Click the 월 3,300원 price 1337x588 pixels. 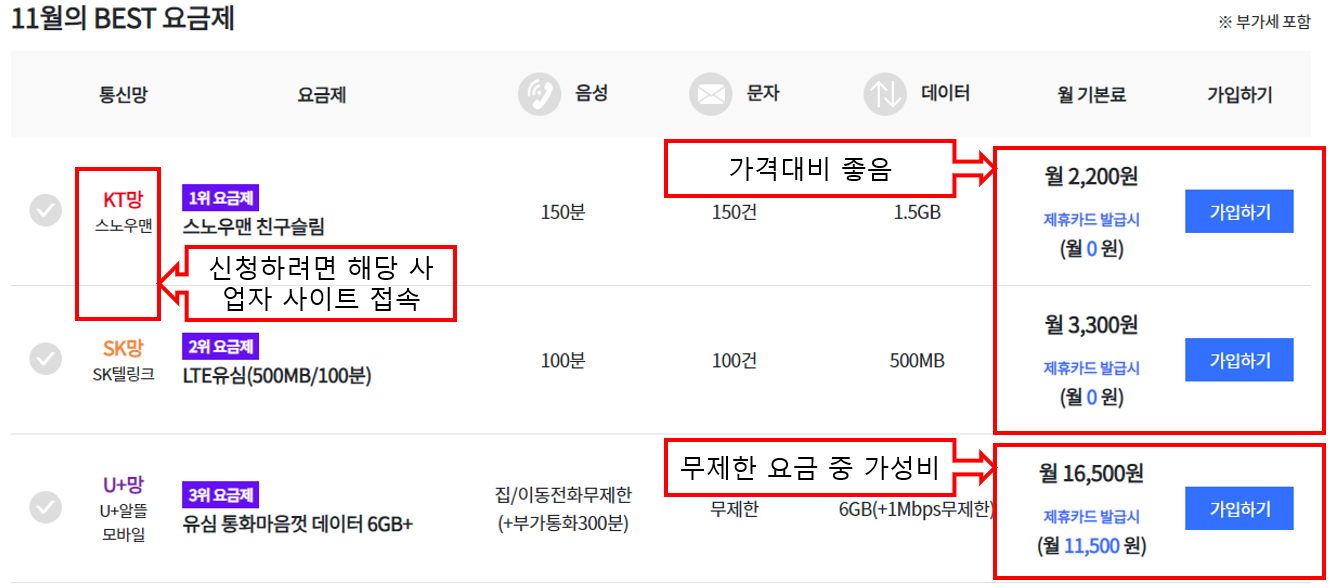(x=1092, y=325)
